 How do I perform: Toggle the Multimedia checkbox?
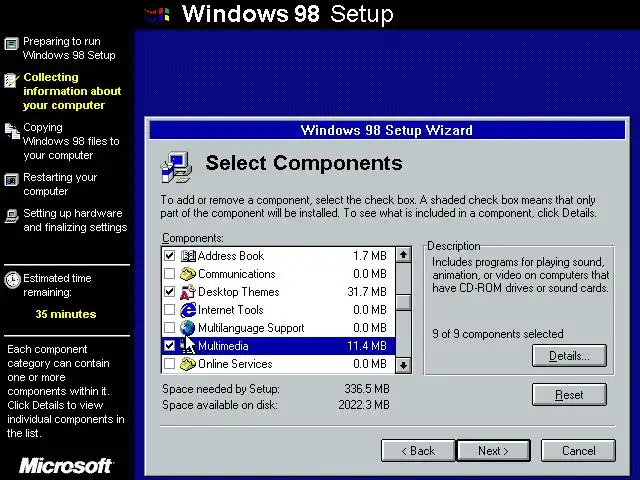[169, 346]
